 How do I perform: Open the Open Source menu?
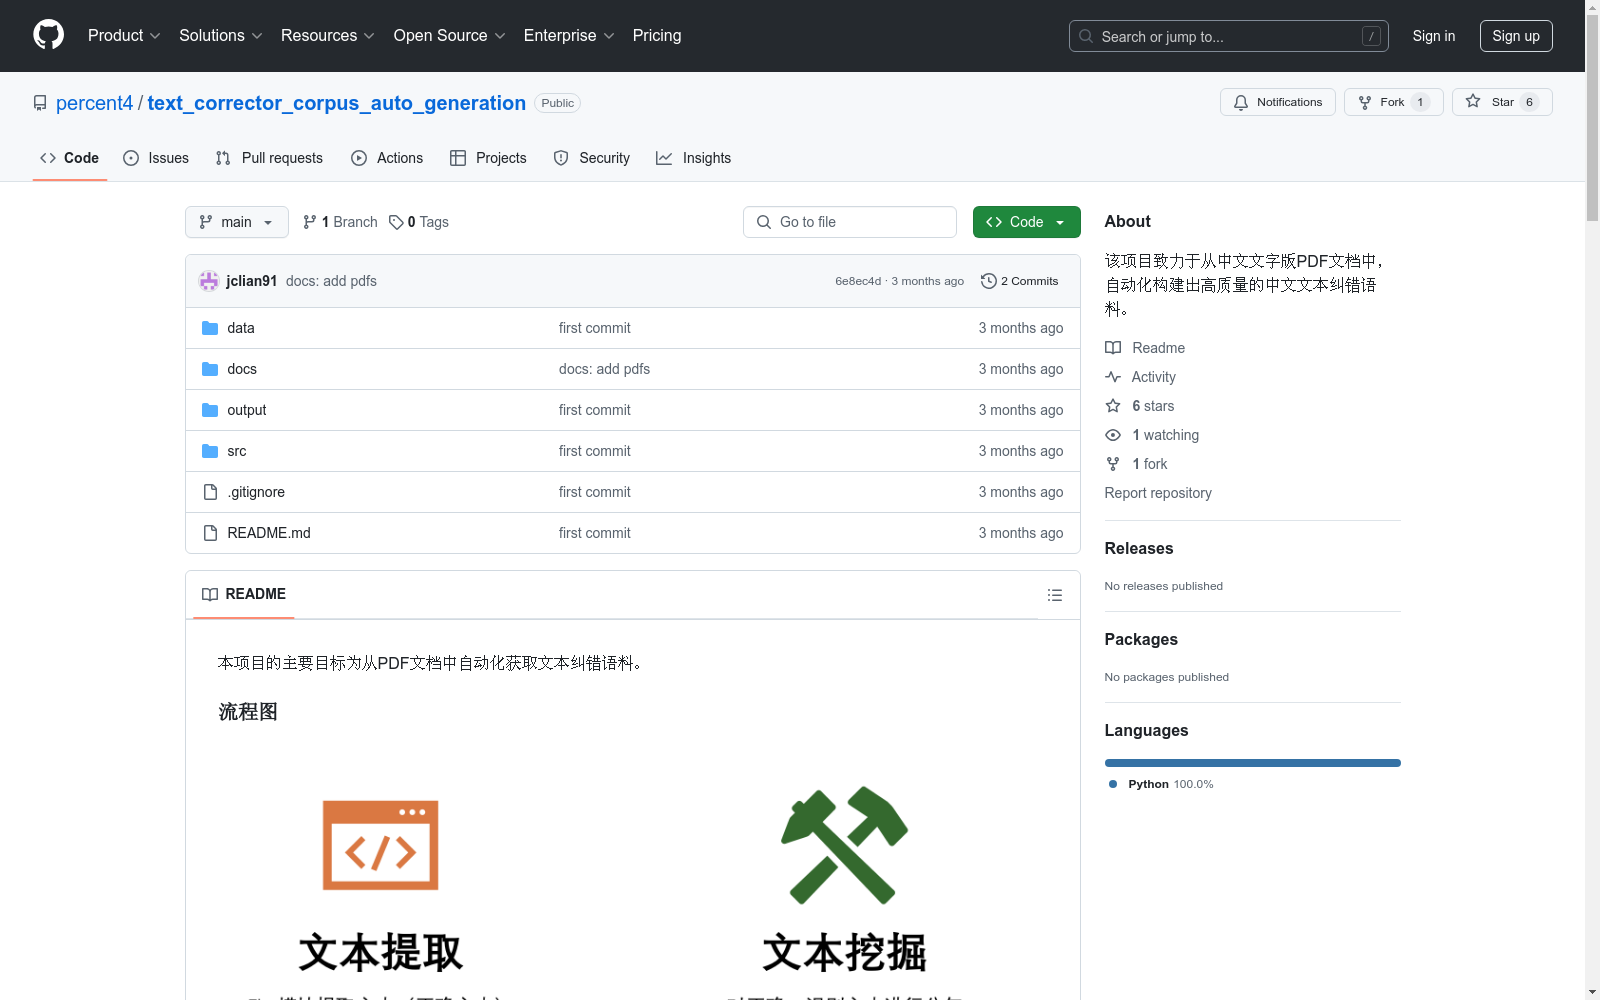tap(449, 35)
